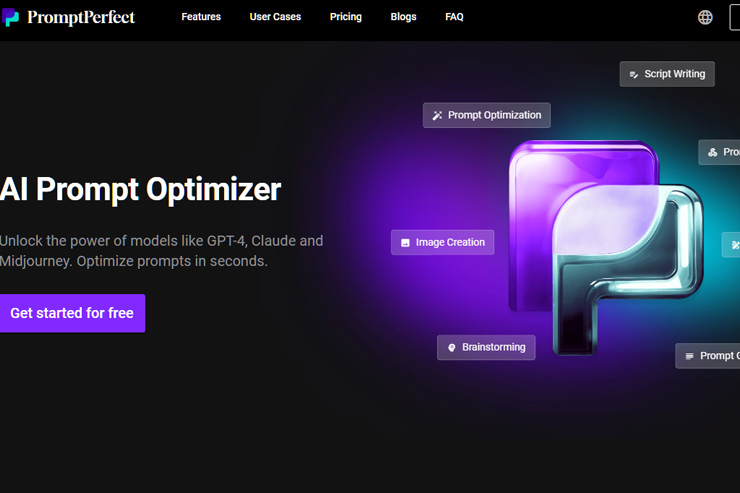Open the language globe icon

[x=705, y=17]
